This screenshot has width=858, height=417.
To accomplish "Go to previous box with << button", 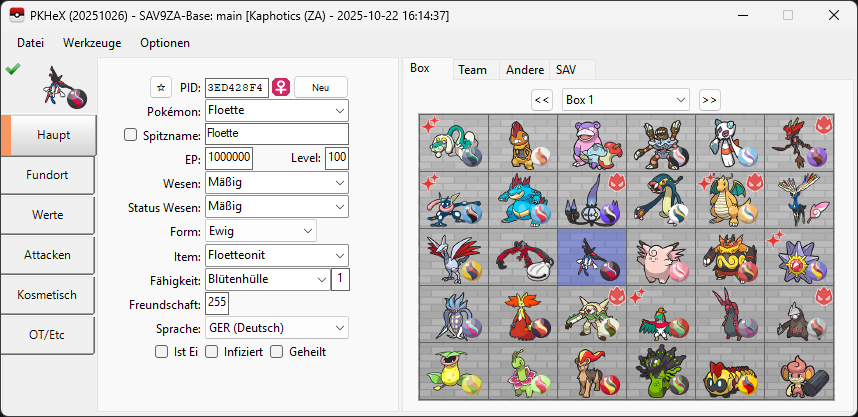I will [542, 100].
